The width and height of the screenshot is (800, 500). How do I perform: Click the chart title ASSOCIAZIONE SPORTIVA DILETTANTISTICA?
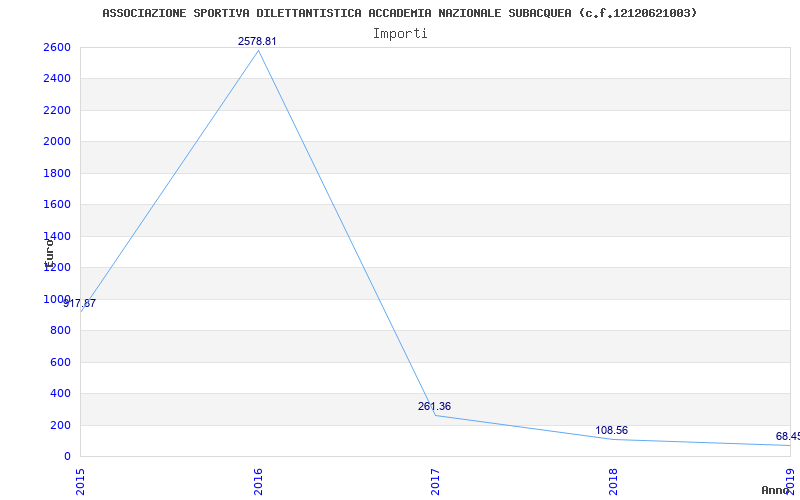coord(399,13)
